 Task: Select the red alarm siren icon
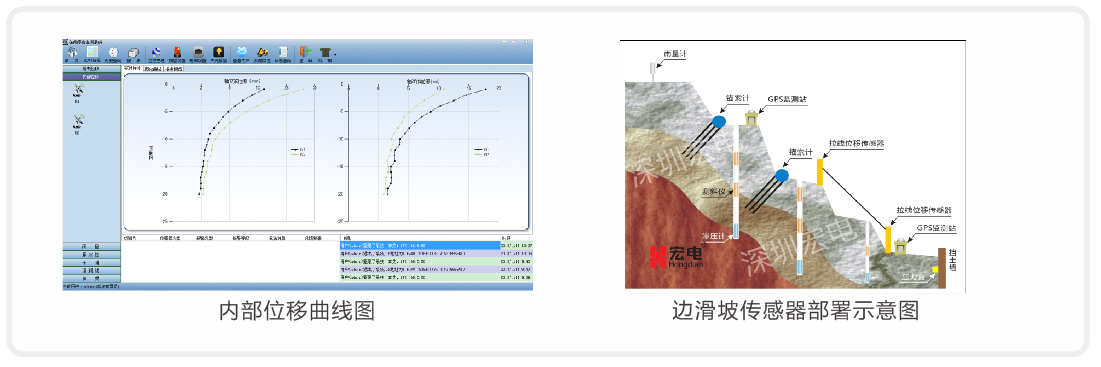[178, 52]
